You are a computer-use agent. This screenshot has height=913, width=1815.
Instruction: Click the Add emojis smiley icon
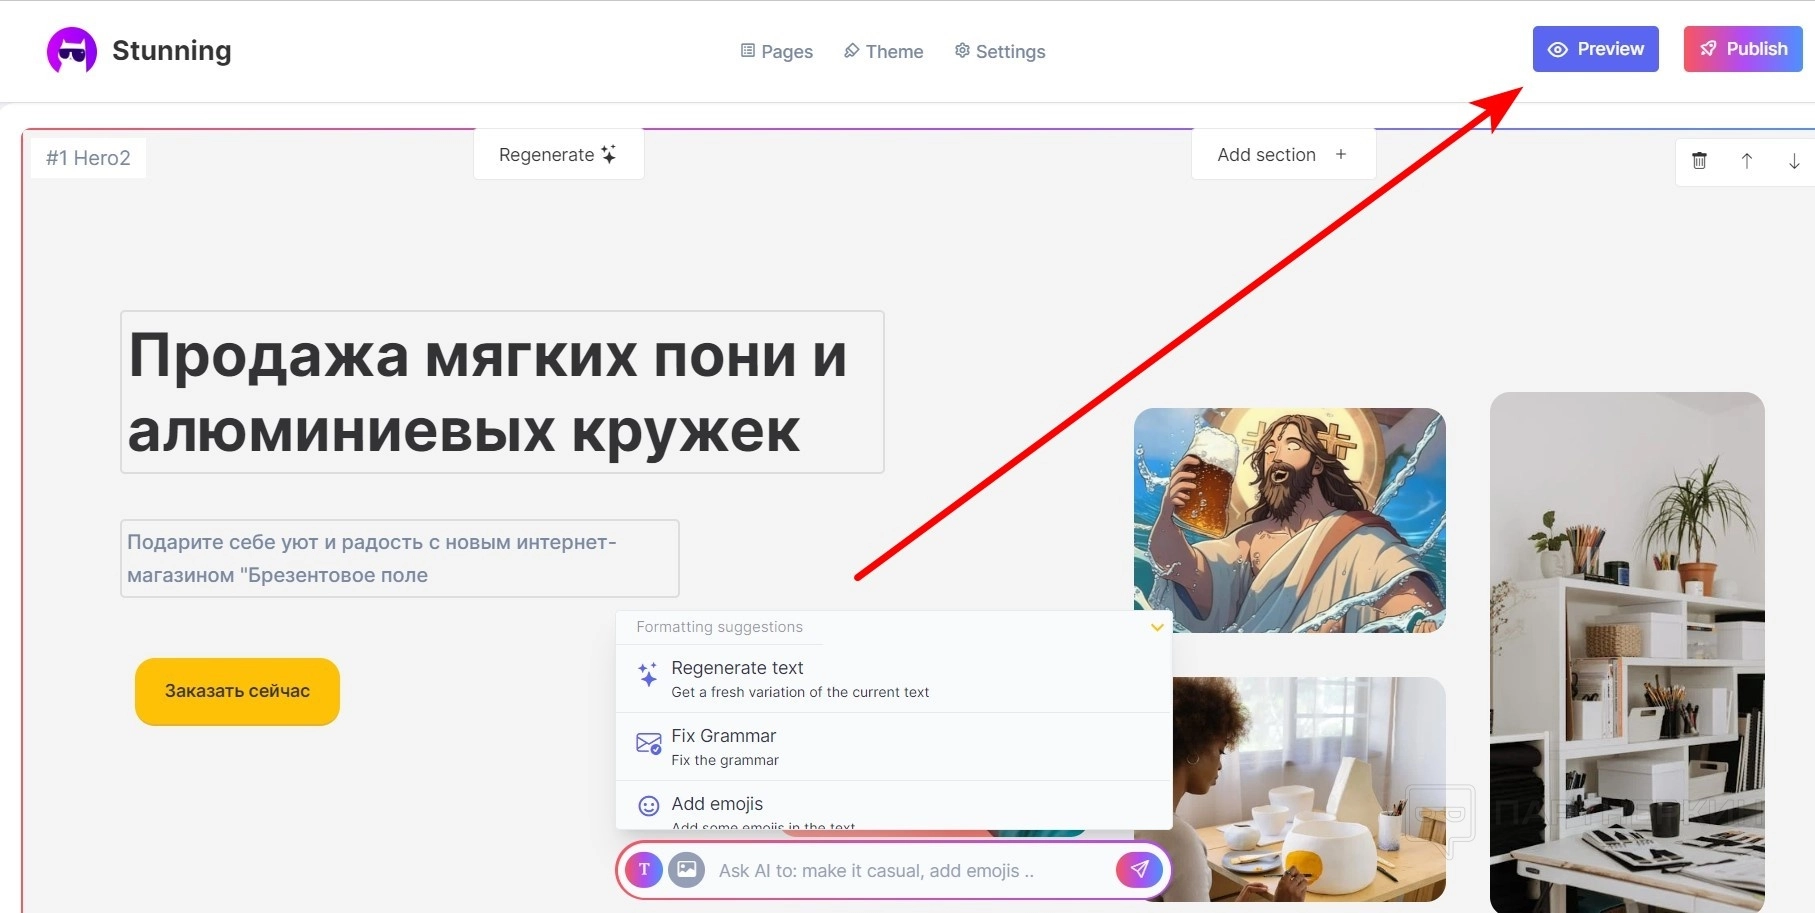[649, 806]
